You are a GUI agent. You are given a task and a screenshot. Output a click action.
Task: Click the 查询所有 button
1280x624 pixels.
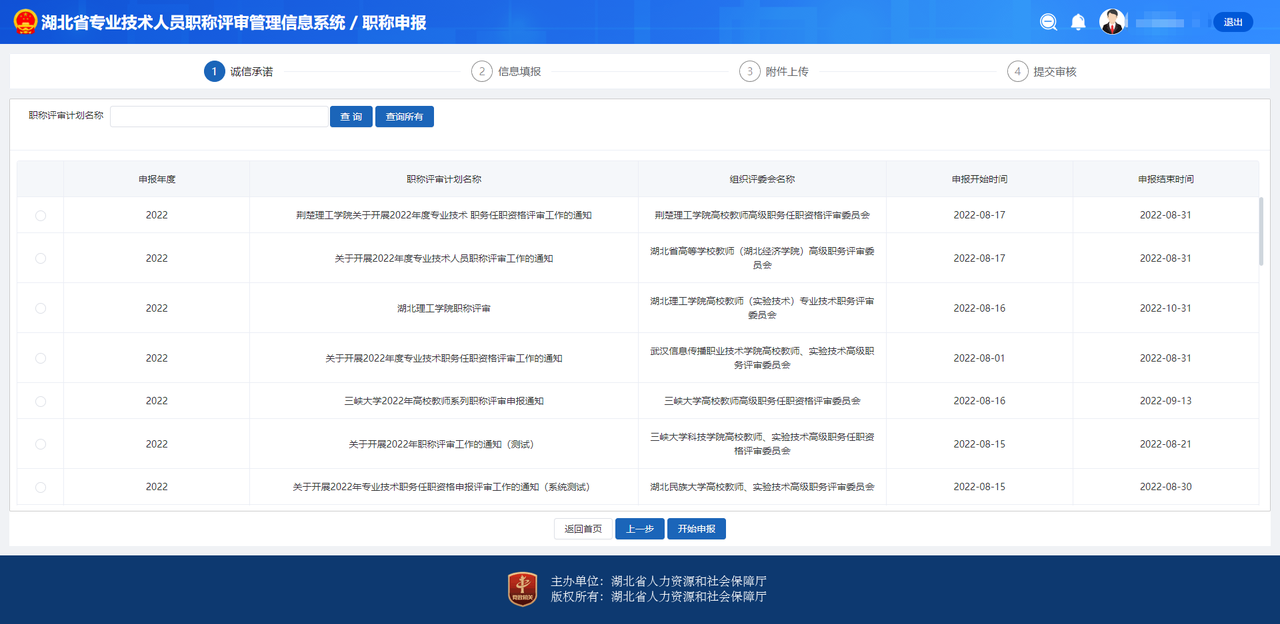(x=404, y=117)
